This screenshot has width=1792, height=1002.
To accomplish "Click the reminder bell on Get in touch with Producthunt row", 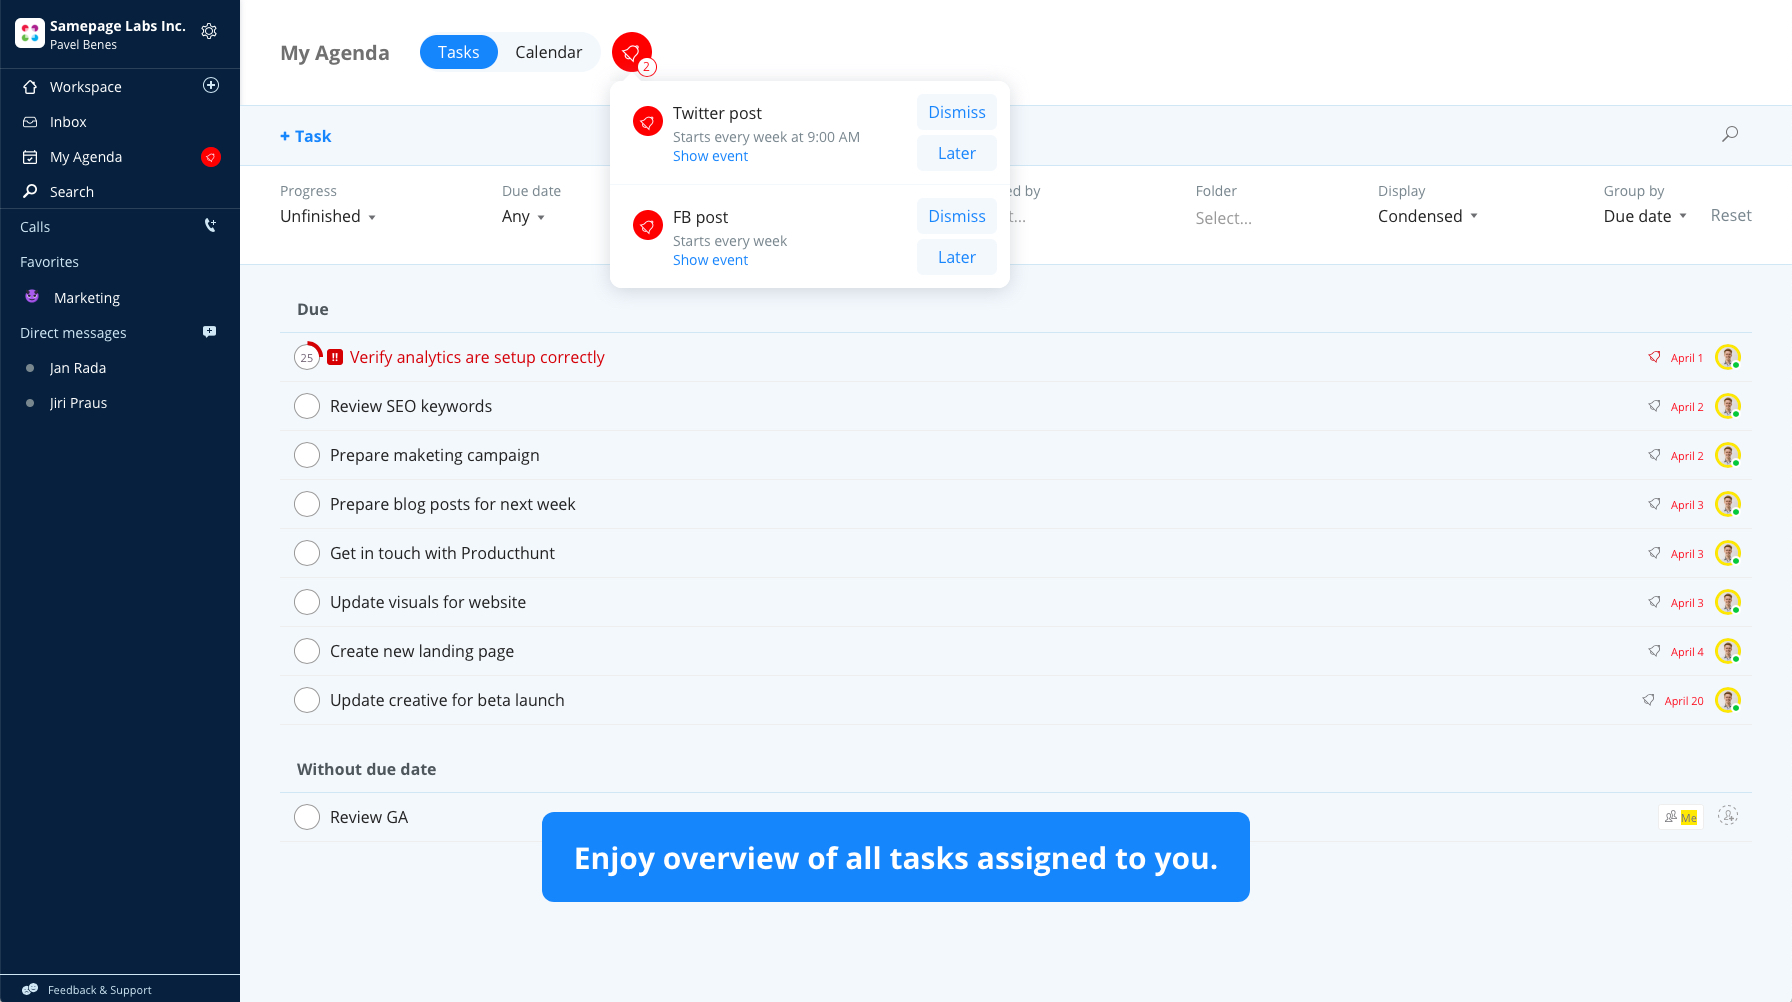I will (x=1654, y=553).
